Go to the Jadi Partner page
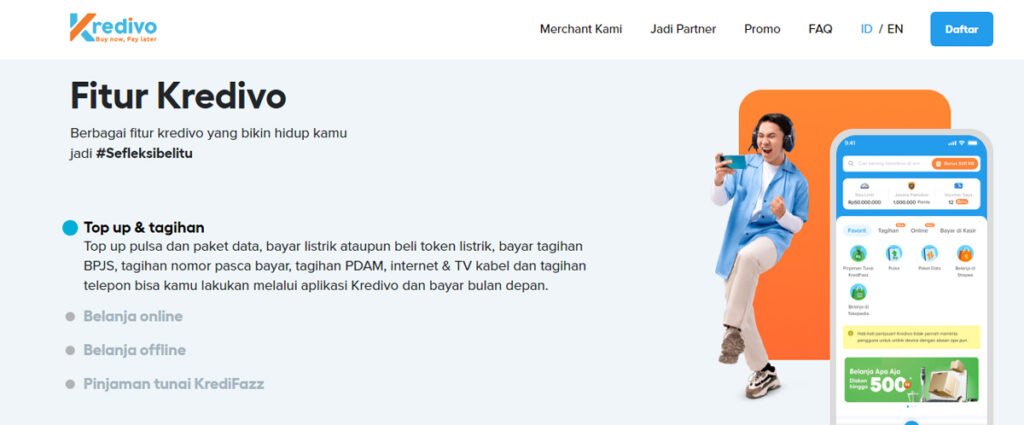1024x425 pixels. point(683,29)
